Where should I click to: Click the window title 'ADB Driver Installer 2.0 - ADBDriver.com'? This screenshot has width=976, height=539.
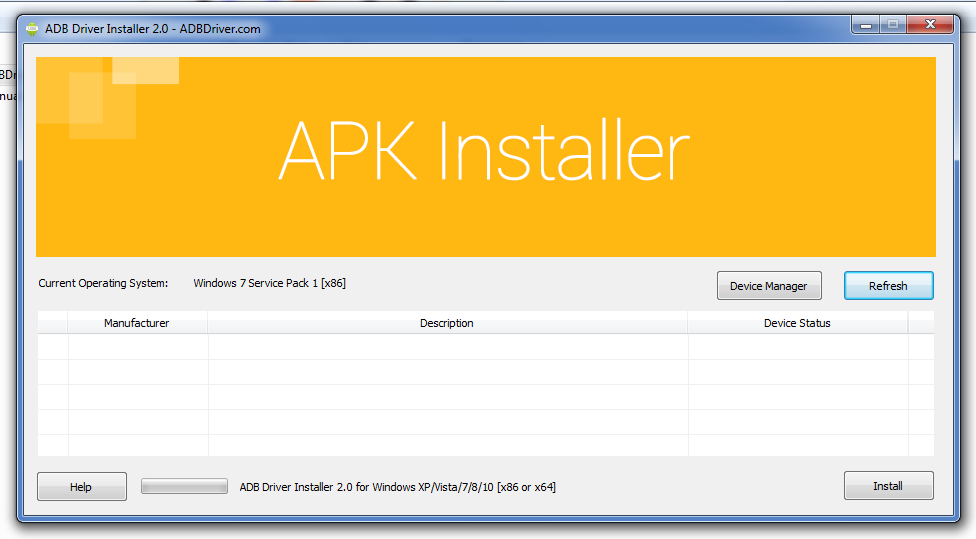coord(152,29)
